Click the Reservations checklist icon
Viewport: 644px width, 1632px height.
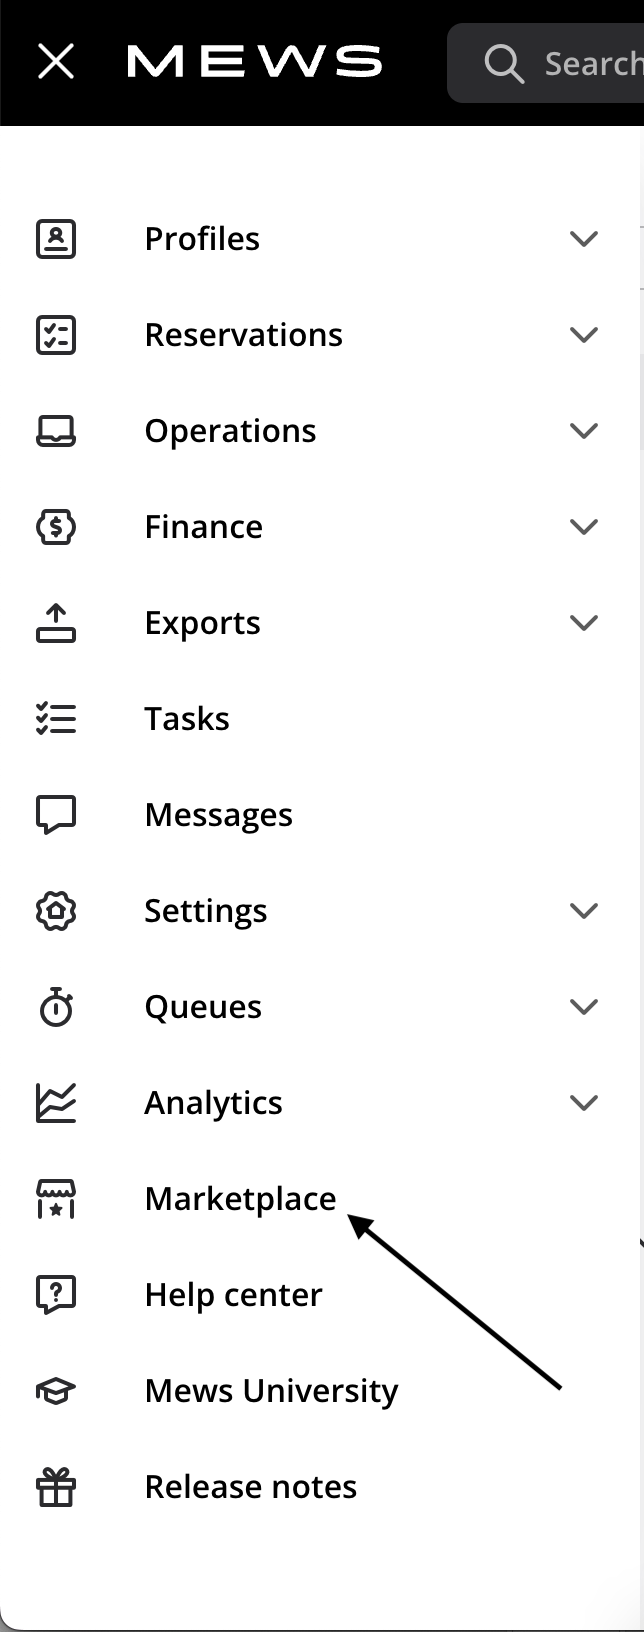tap(56, 335)
